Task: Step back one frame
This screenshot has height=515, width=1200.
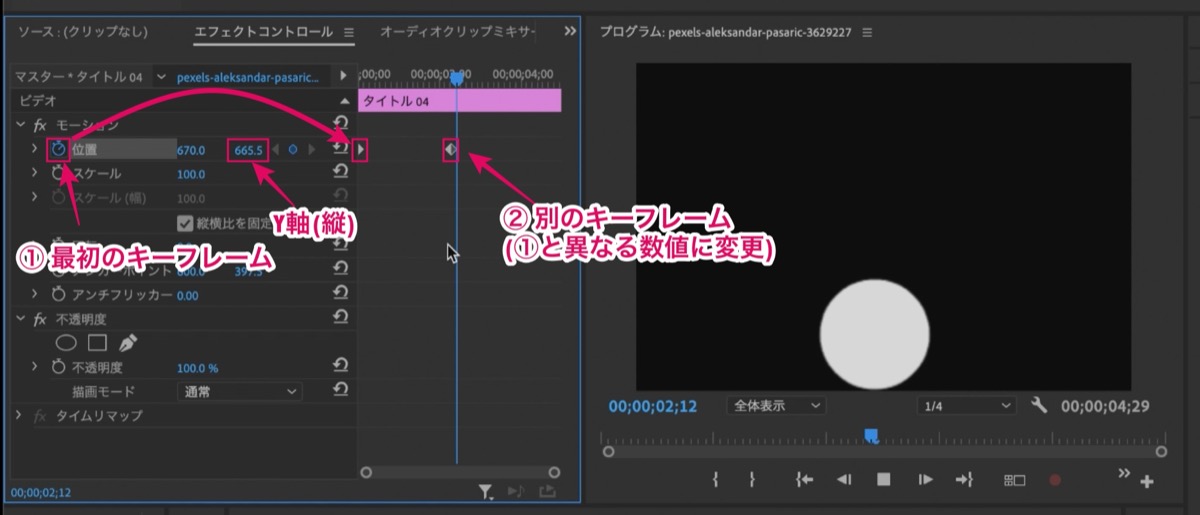Action: [844, 480]
